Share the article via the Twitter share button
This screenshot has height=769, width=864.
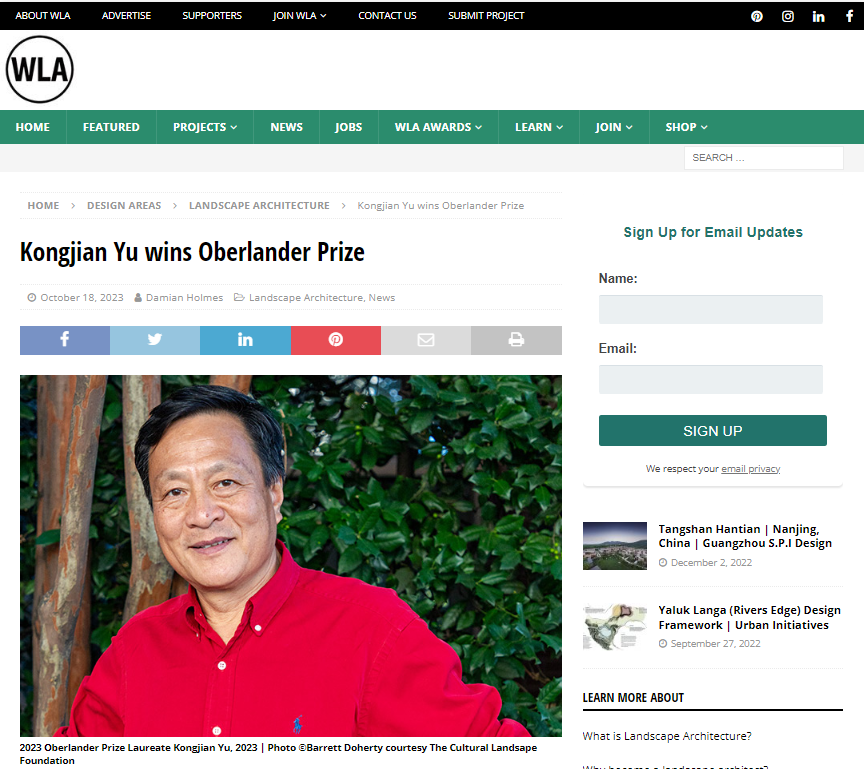point(155,340)
